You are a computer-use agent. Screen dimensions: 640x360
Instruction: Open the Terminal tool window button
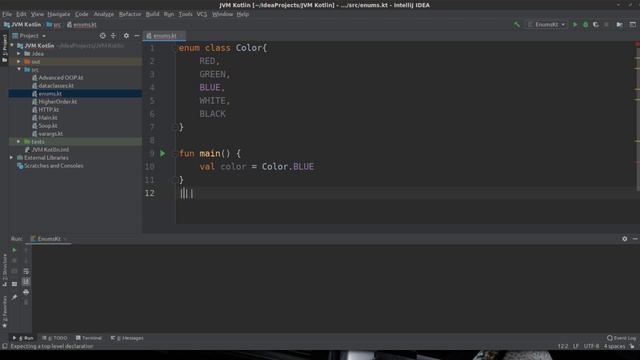(x=89, y=338)
